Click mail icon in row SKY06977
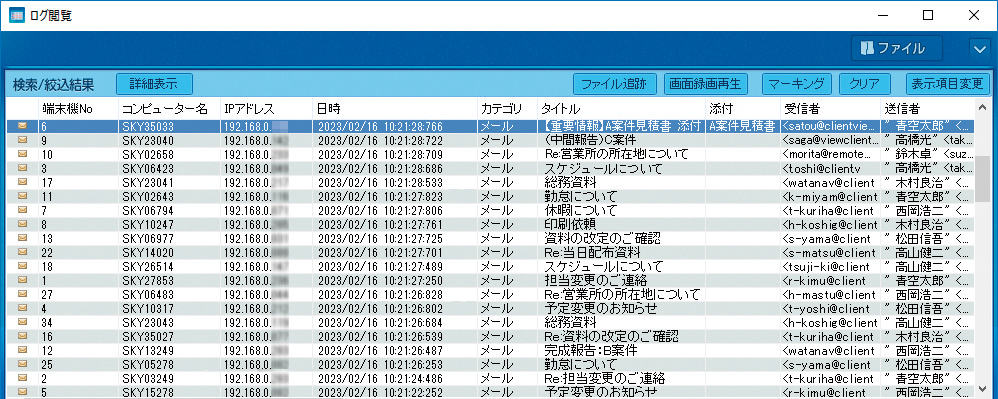This screenshot has width=998, height=399. [22, 237]
